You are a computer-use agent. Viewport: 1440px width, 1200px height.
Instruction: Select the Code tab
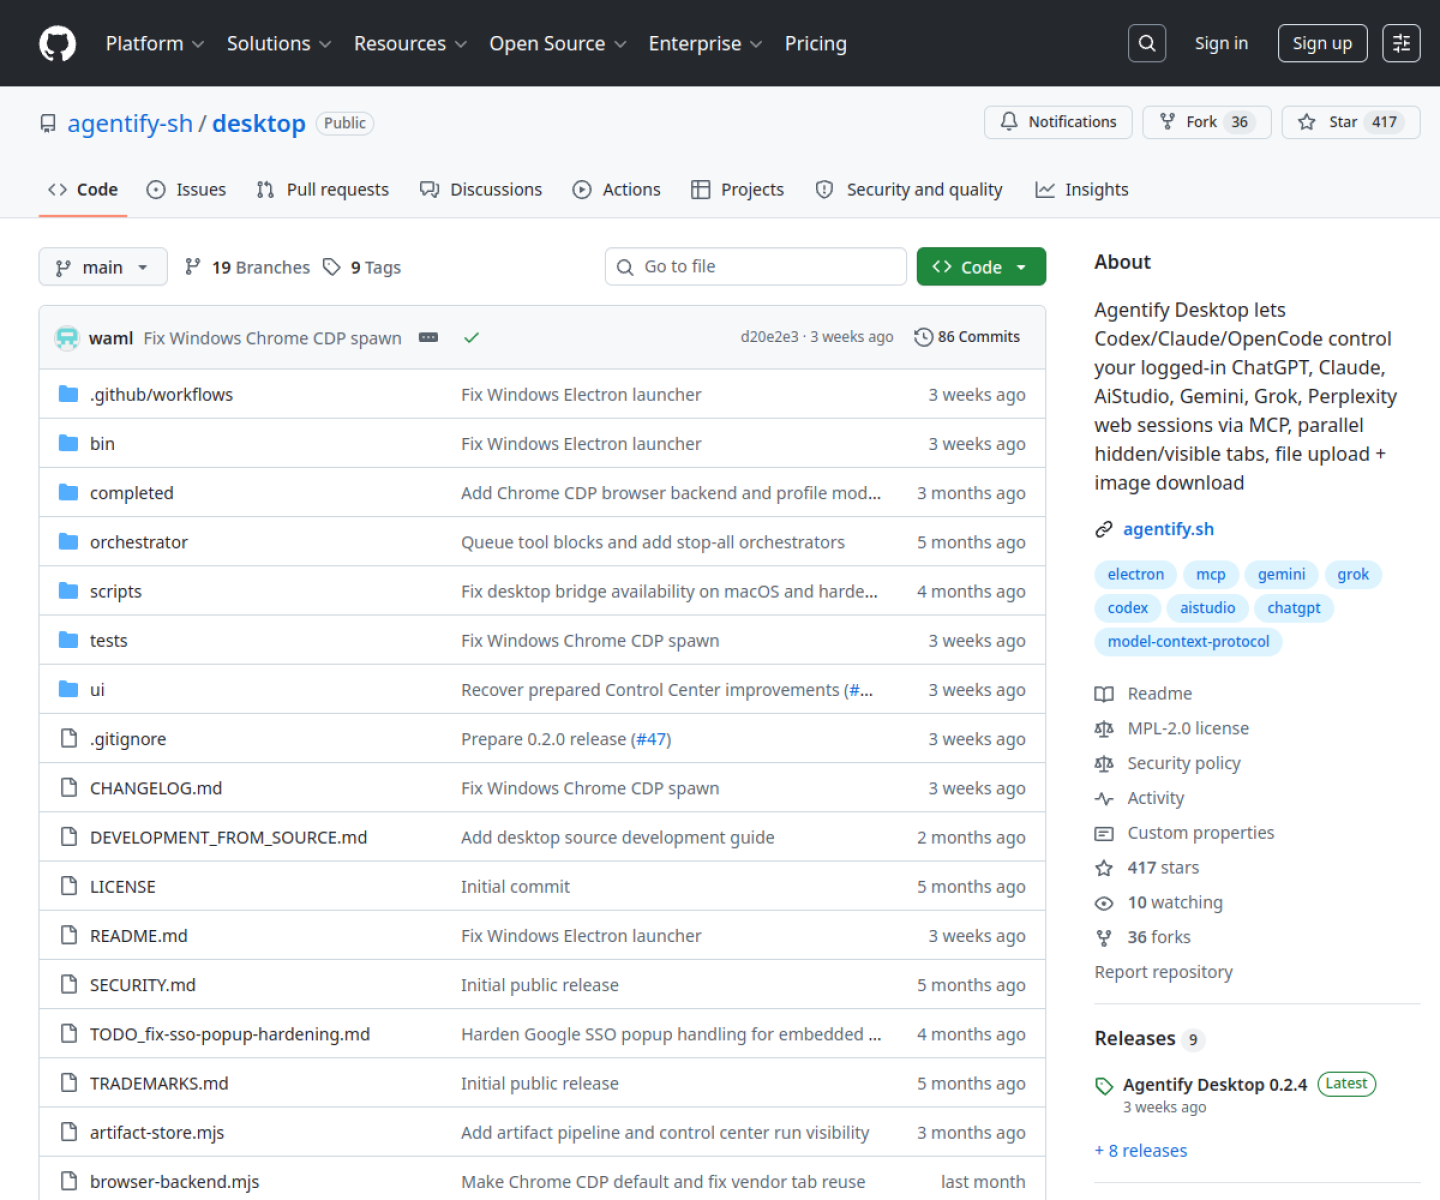tap(83, 190)
